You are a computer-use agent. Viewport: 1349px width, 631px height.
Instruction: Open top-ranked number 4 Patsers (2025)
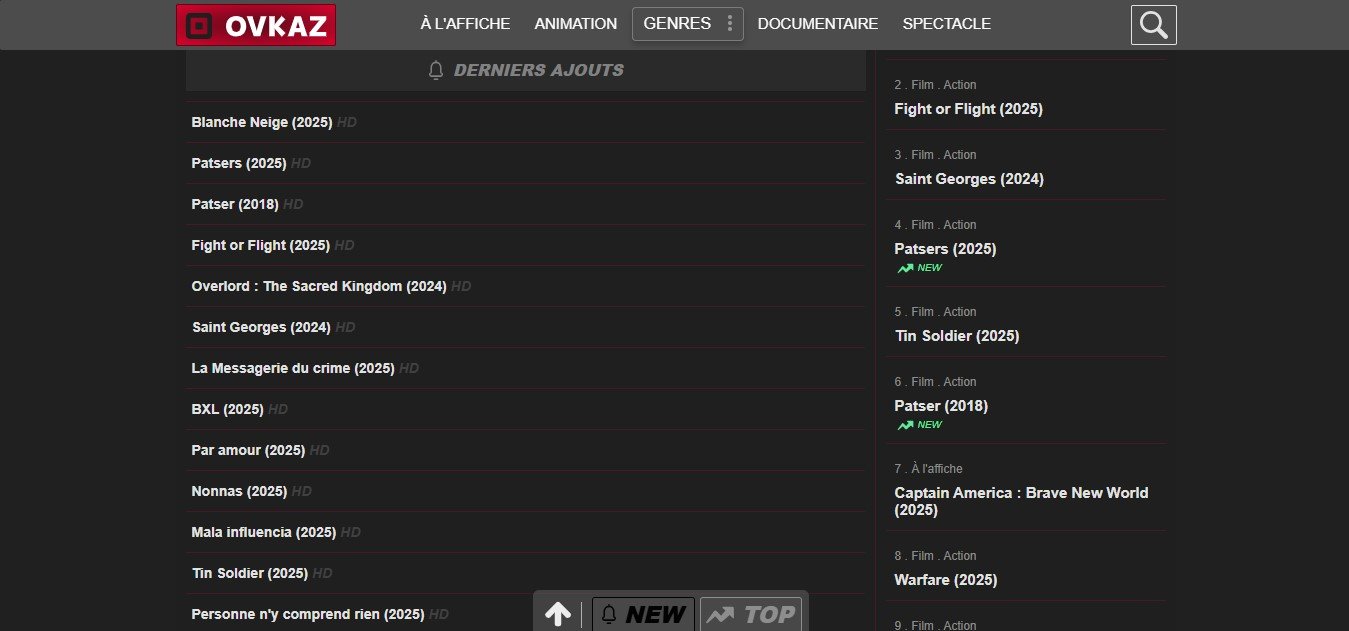[945, 249]
